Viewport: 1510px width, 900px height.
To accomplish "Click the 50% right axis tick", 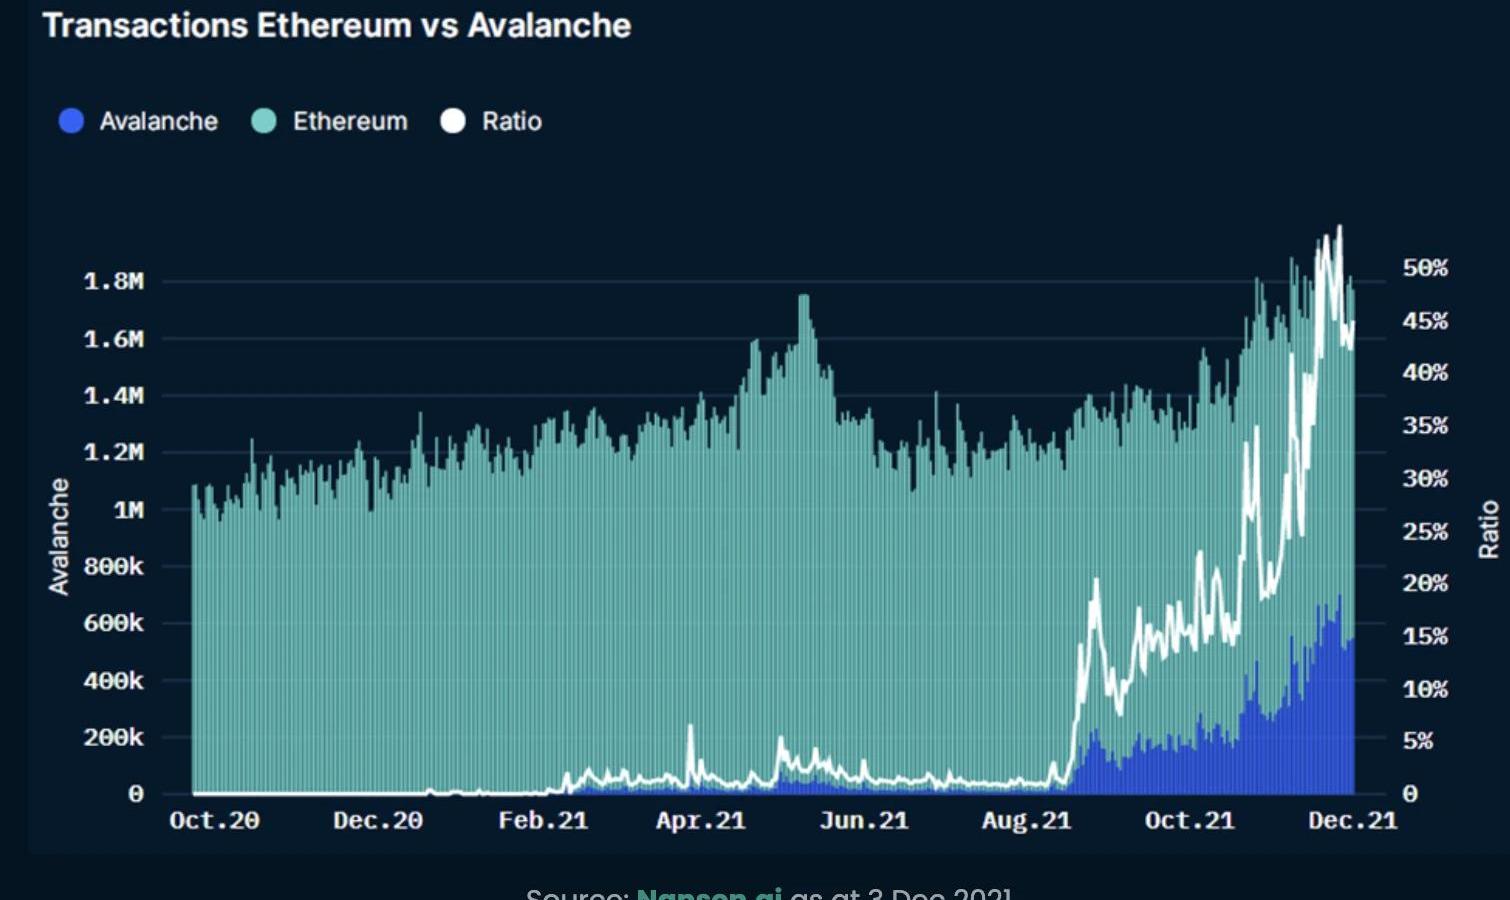I will click(1425, 268).
